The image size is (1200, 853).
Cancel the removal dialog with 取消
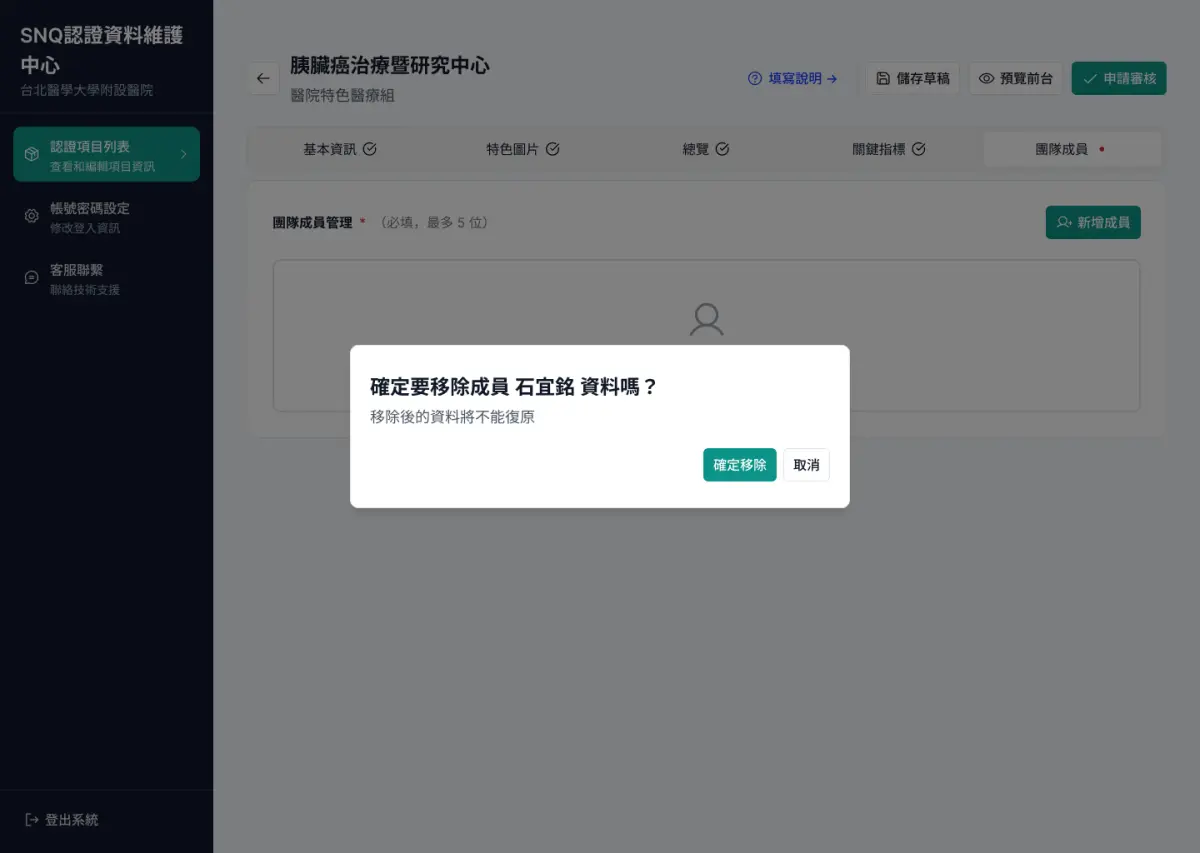[x=806, y=464]
